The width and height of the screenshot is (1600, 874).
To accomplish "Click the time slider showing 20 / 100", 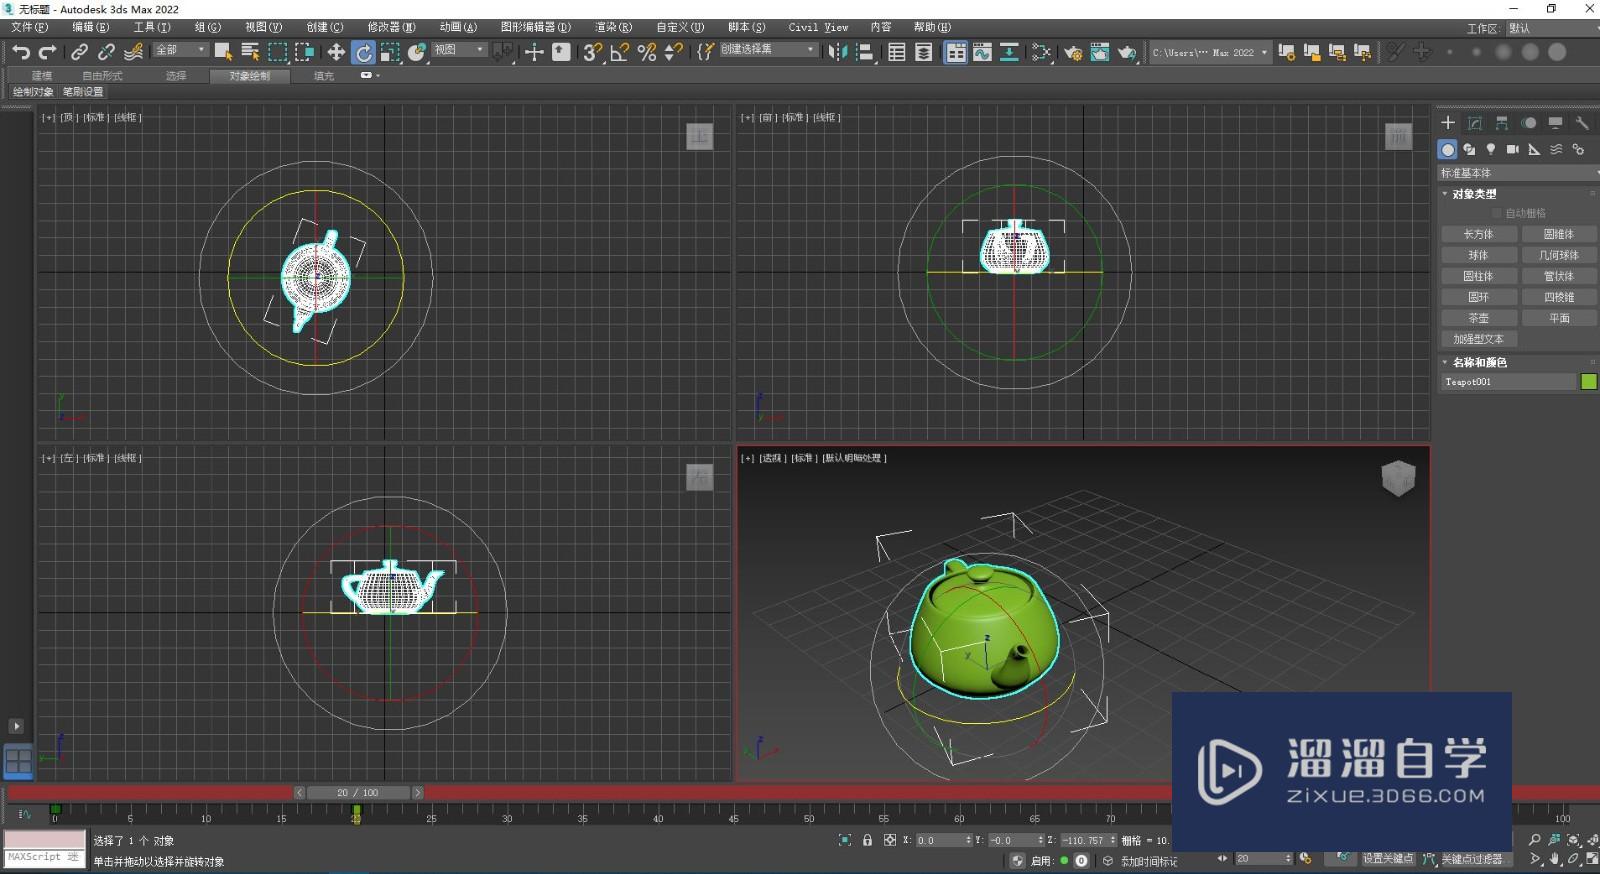I will click(357, 792).
